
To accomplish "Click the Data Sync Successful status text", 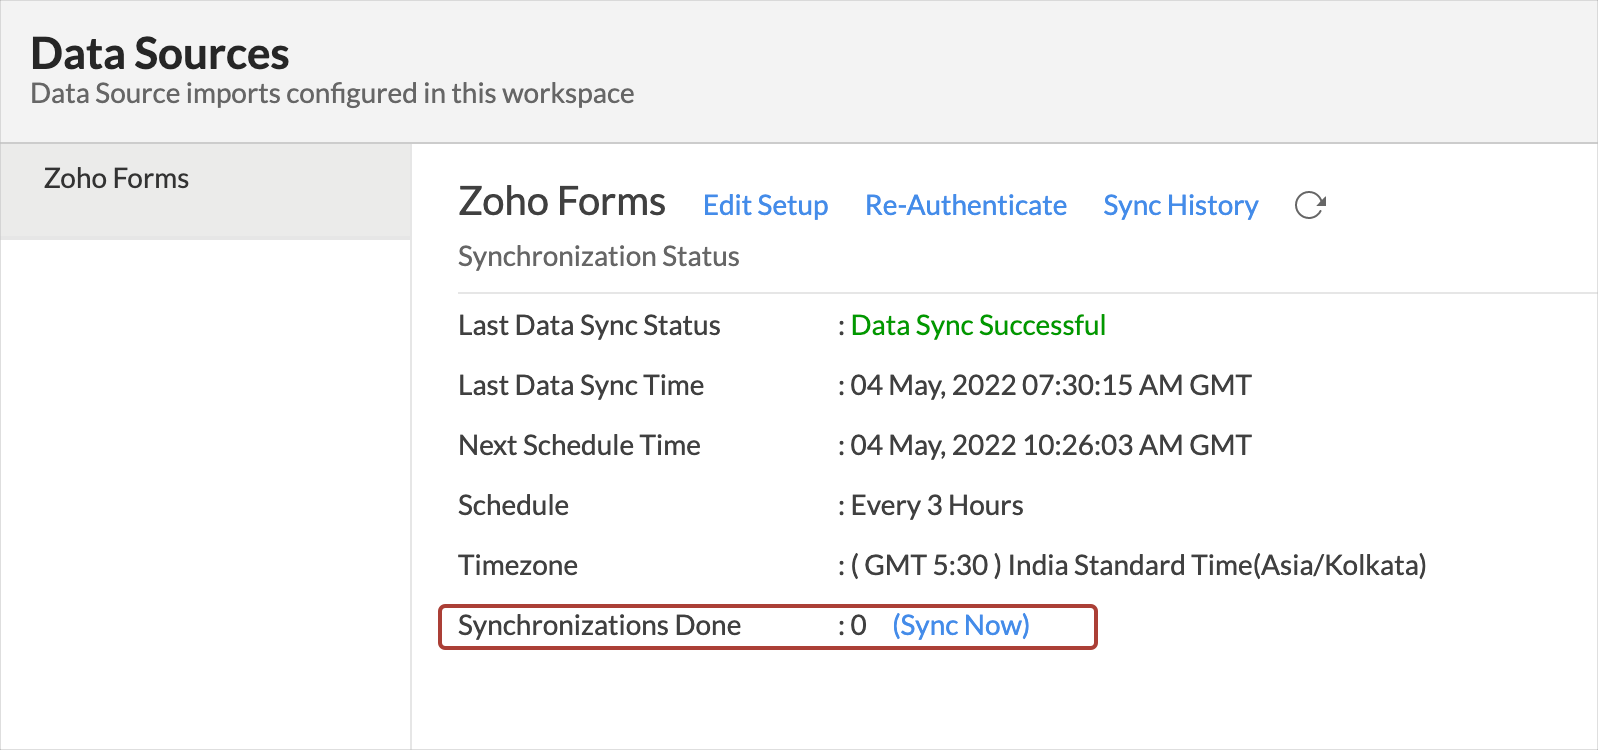I will click(978, 325).
